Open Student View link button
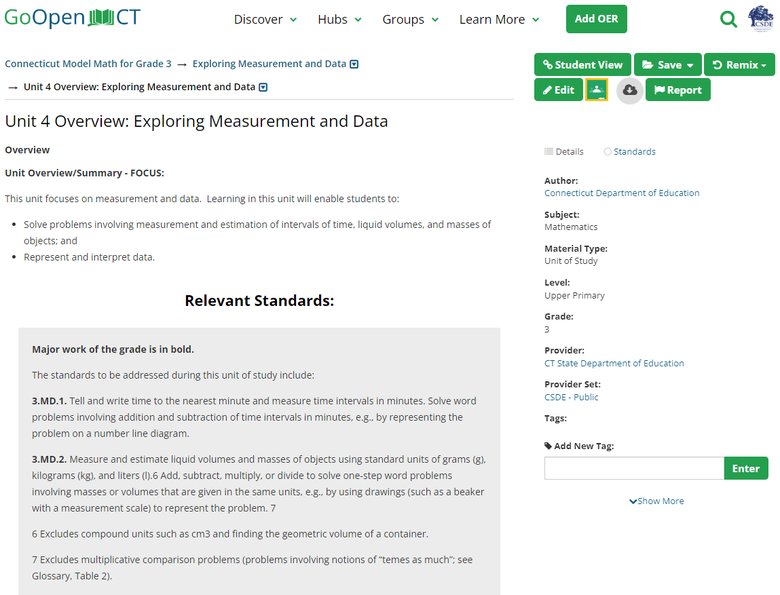780x595 pixels. click(x=582, y=65)
